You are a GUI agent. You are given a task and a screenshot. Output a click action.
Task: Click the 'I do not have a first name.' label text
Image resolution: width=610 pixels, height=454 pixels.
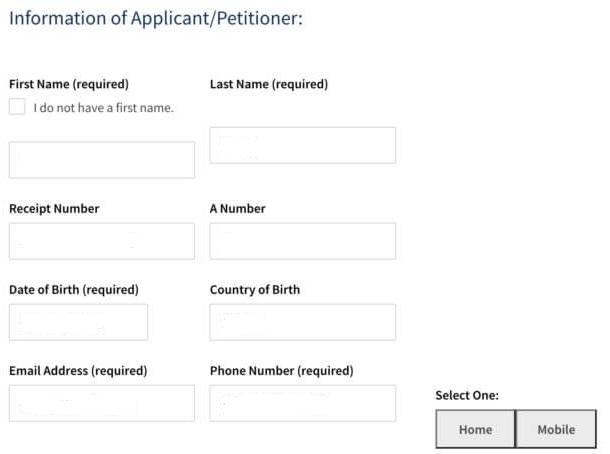(103, 108)
